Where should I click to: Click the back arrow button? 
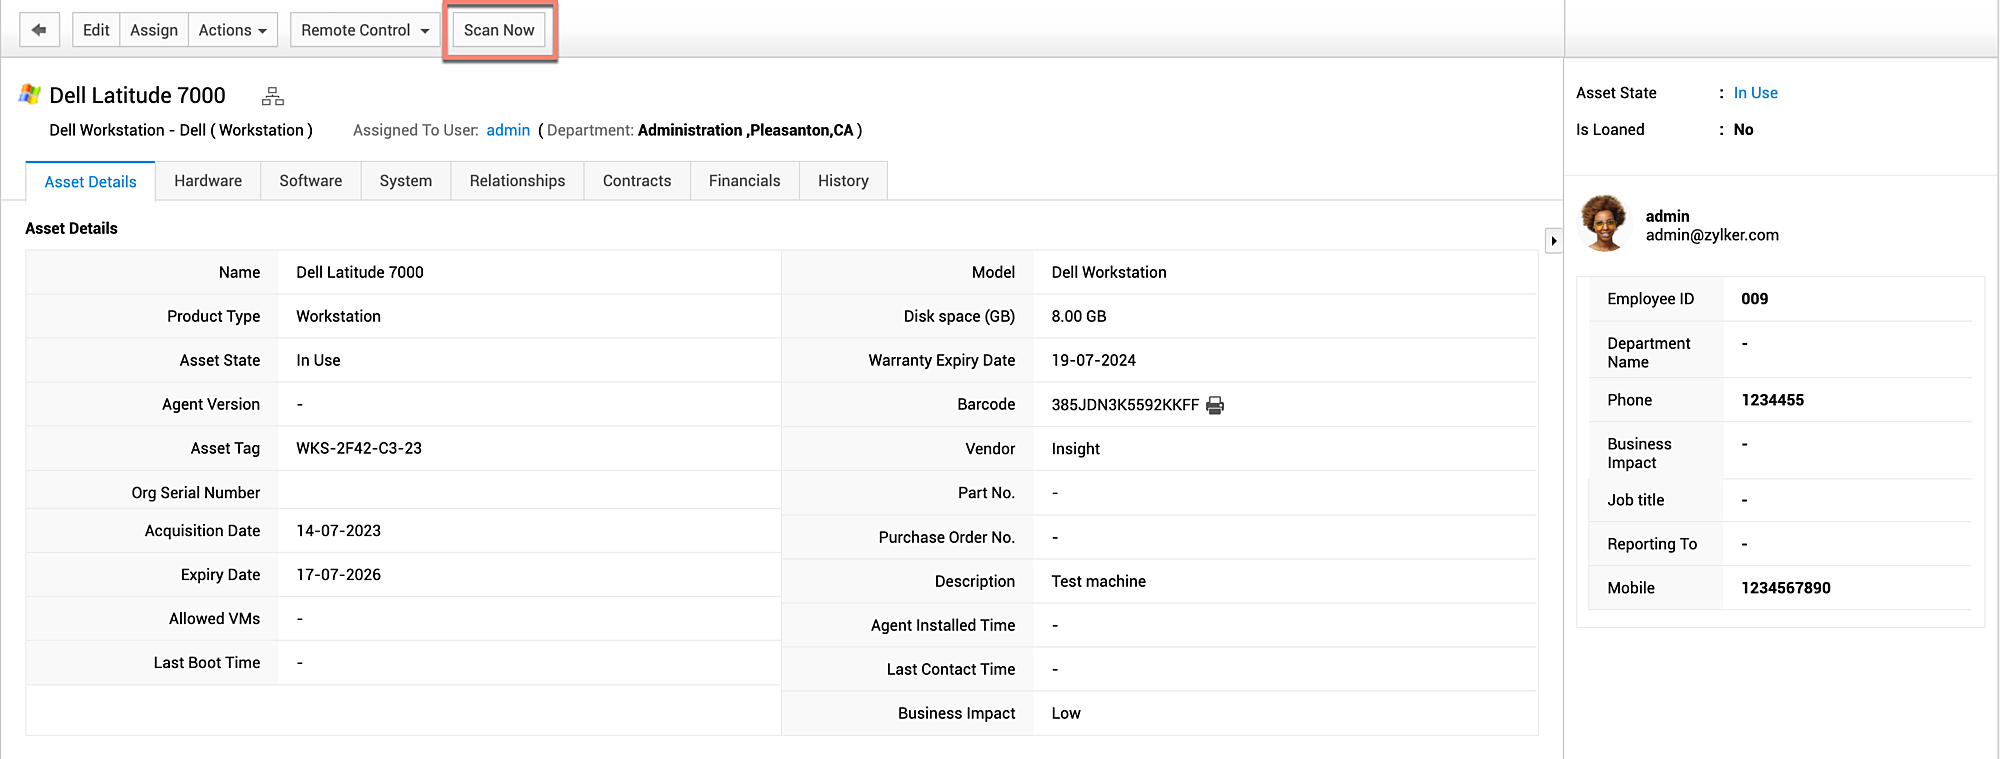tap(39, 30)
